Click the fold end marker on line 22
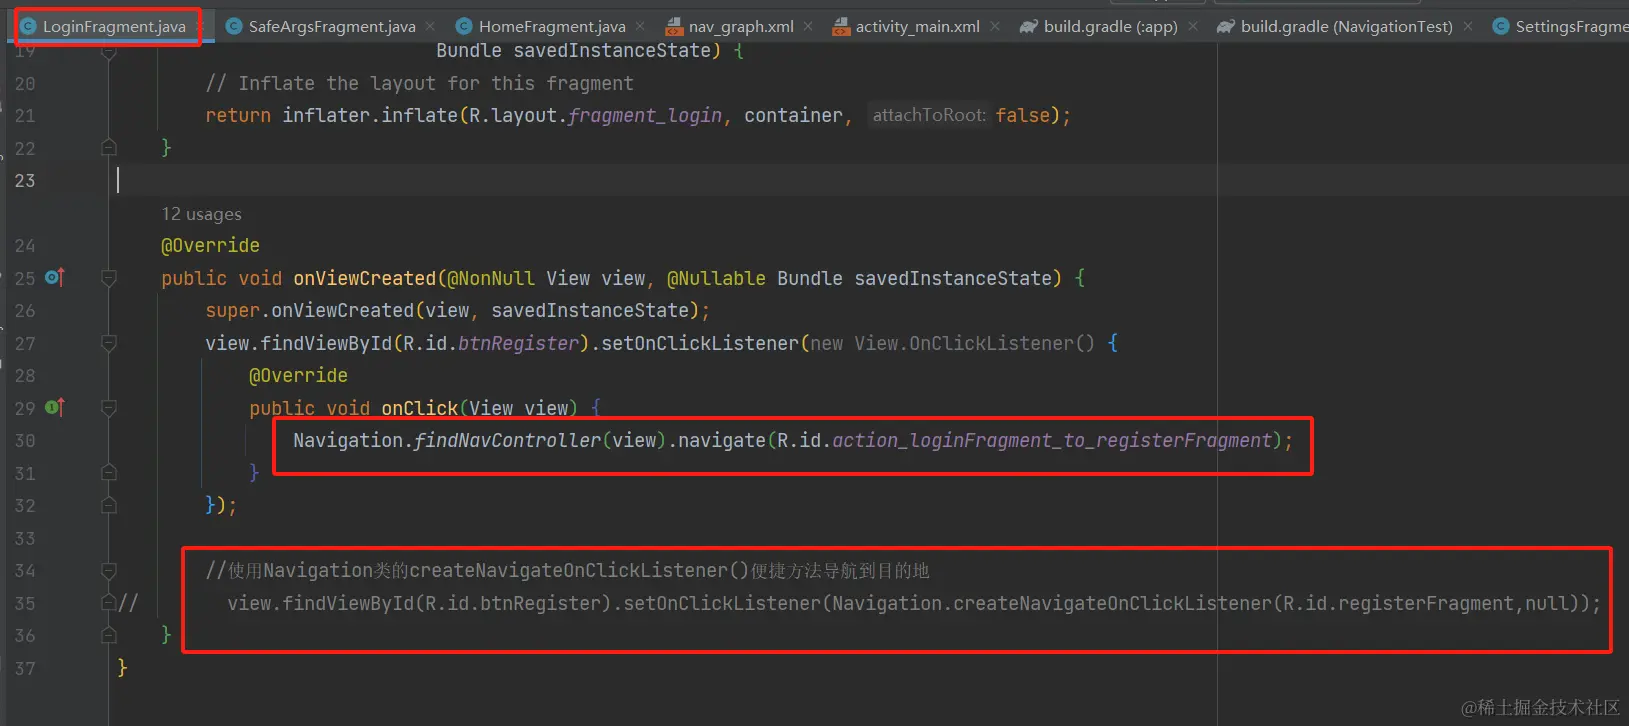1629x726 pixels. [109, 148]
